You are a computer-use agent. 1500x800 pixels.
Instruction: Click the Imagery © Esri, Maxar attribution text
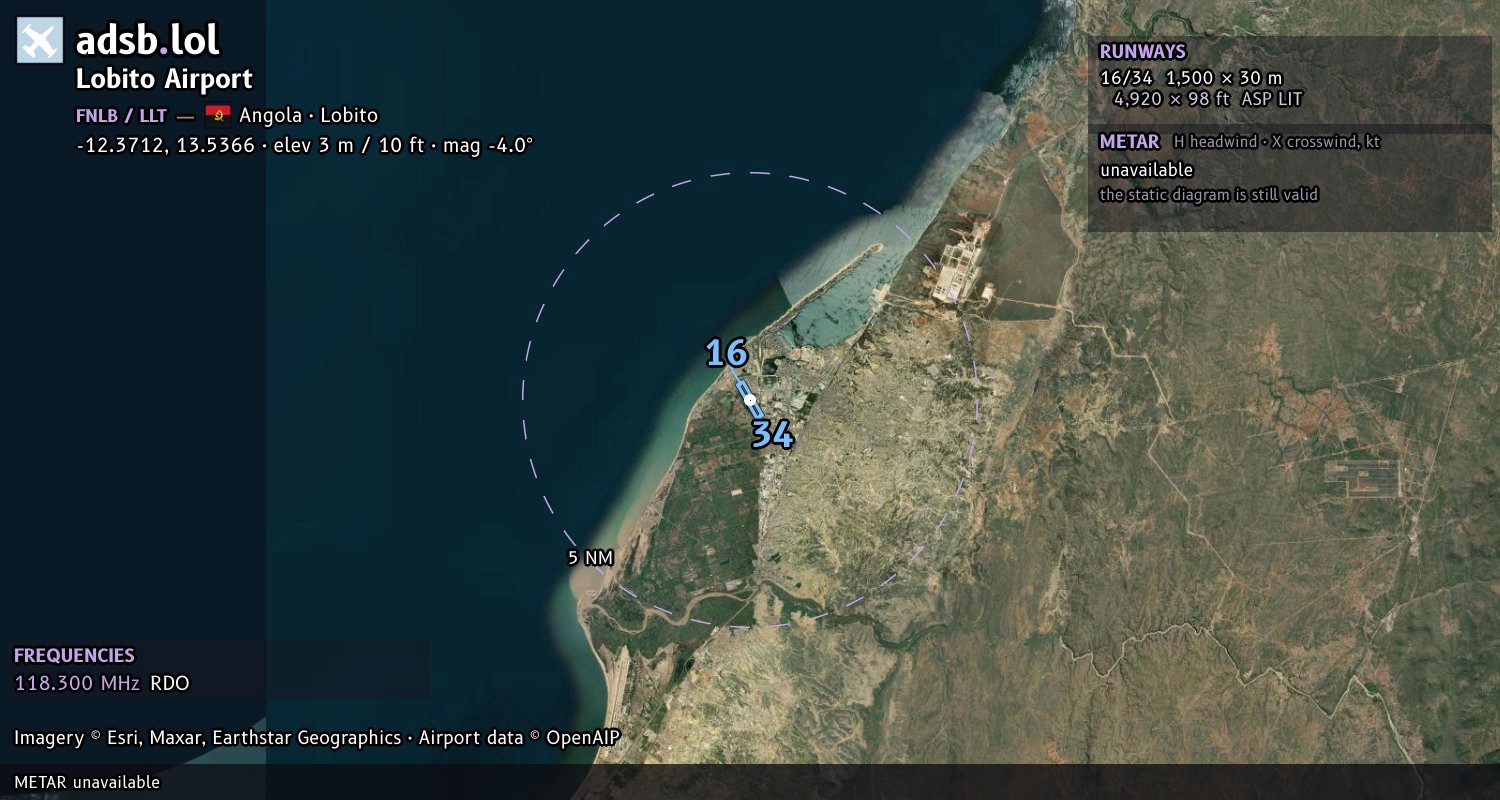[x=207, y=738]
